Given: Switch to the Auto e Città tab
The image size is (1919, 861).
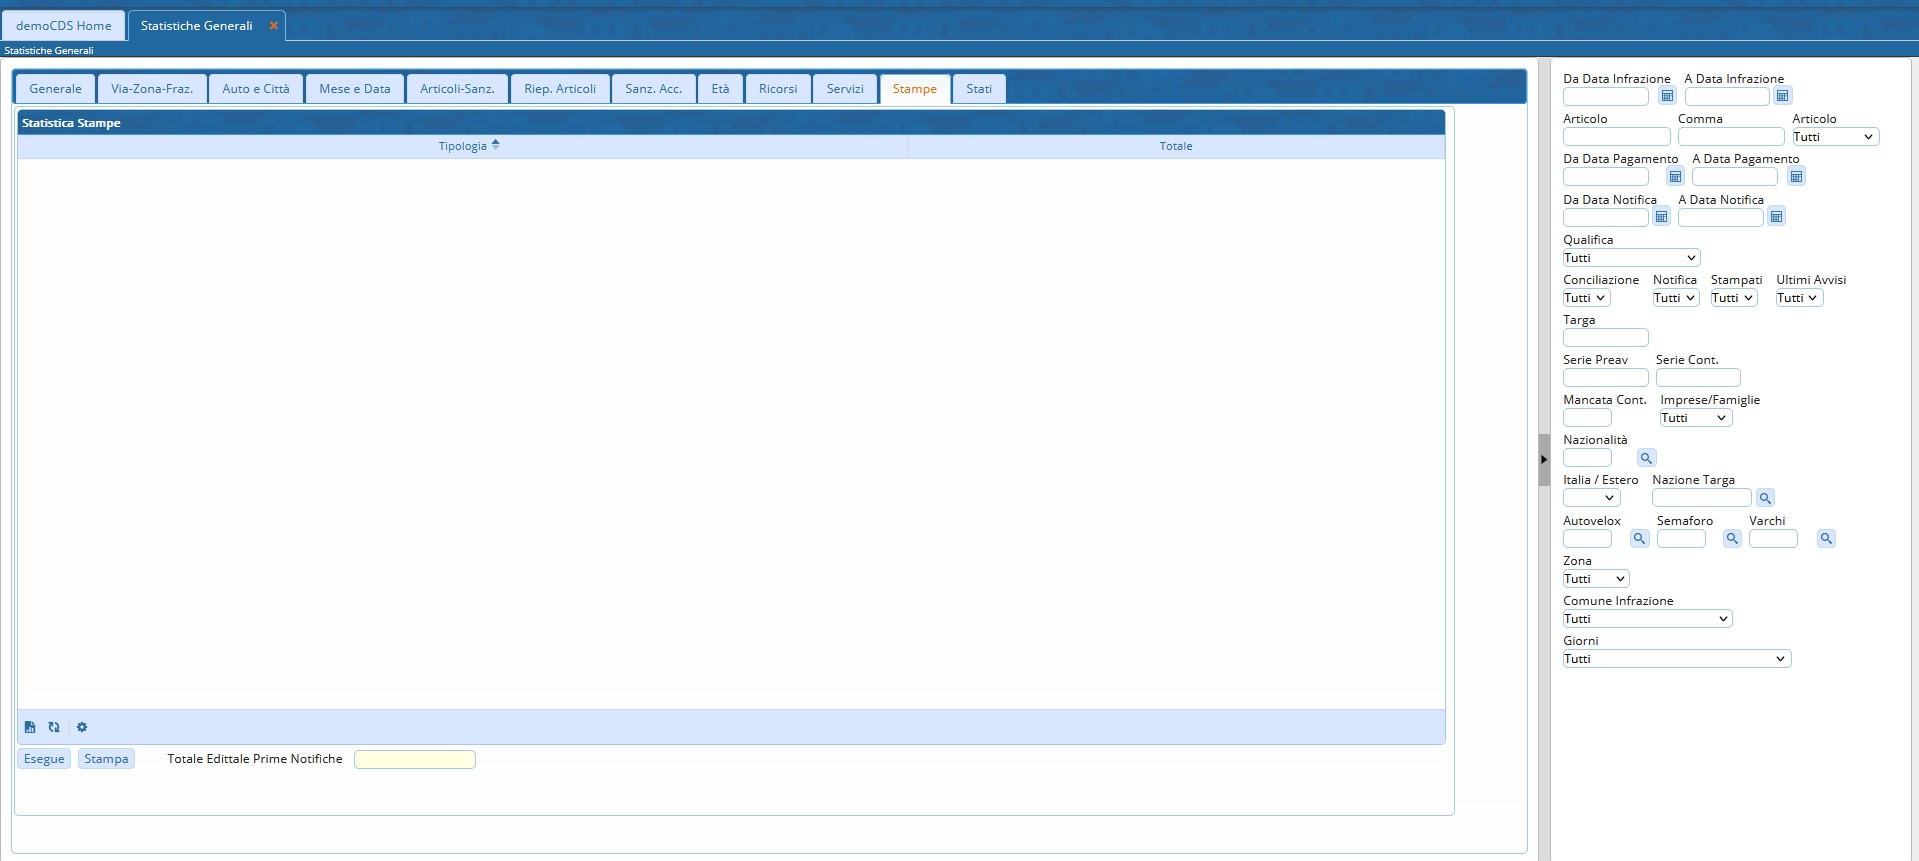Looking at the screenshot, I should 256,89.
